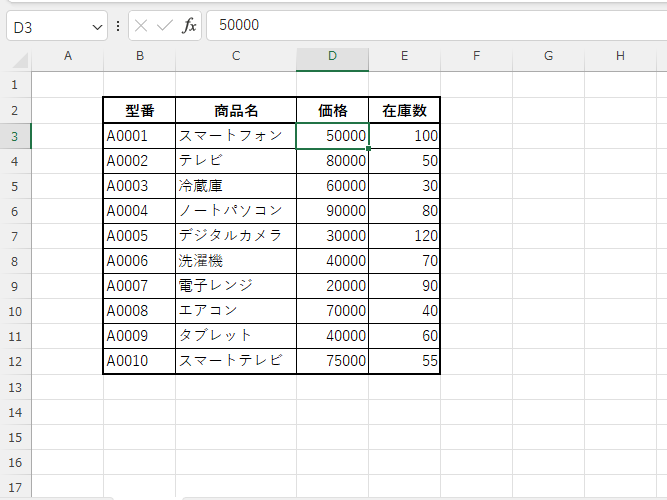Select the スマートテレビ cell
This screenshot has height=500, width=667.
click(x=236, y=361)
